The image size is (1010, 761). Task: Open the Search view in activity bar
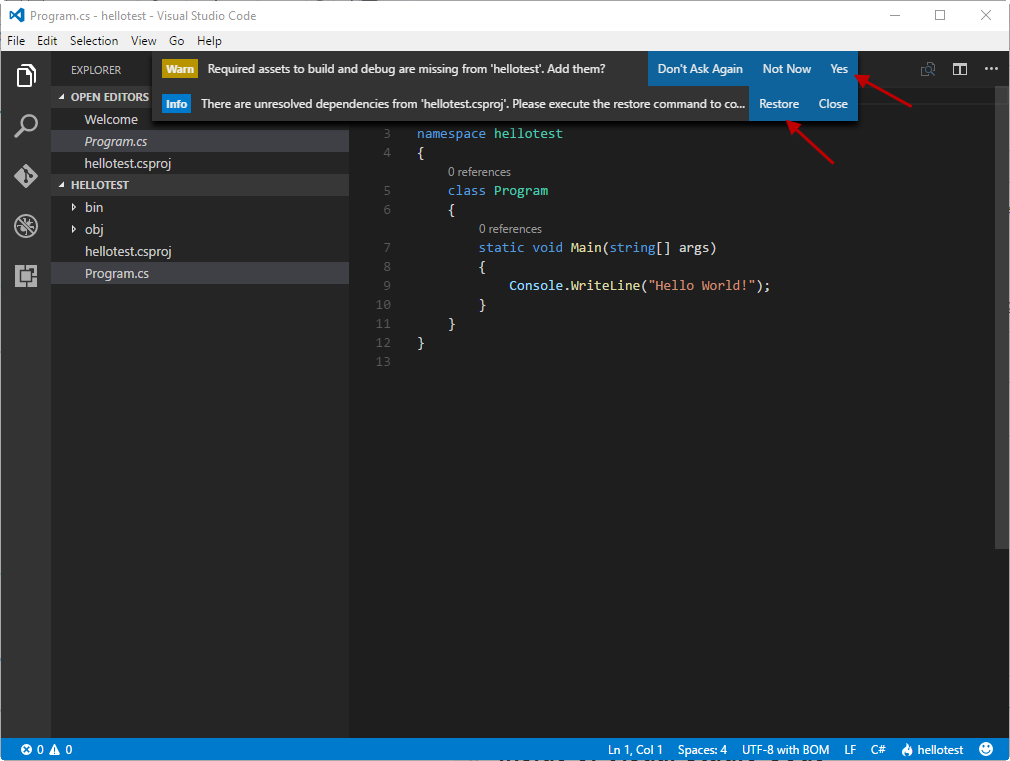(x=25, y=125)
